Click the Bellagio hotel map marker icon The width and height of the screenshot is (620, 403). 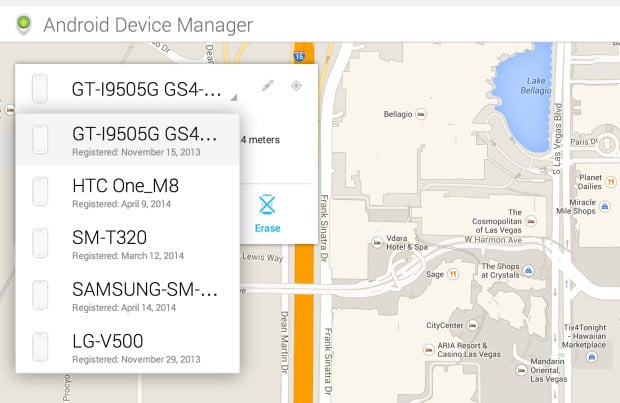(421, 114)
